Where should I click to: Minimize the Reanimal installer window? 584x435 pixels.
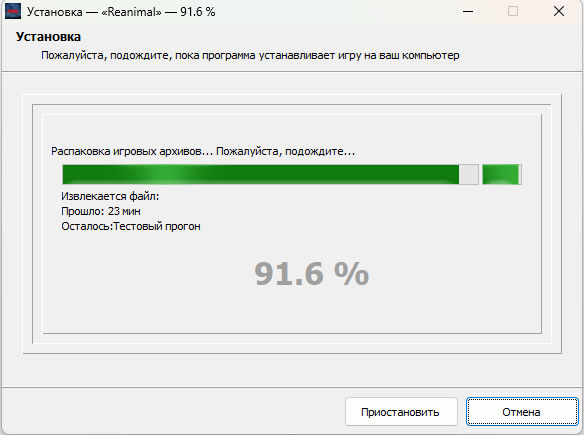468,12
